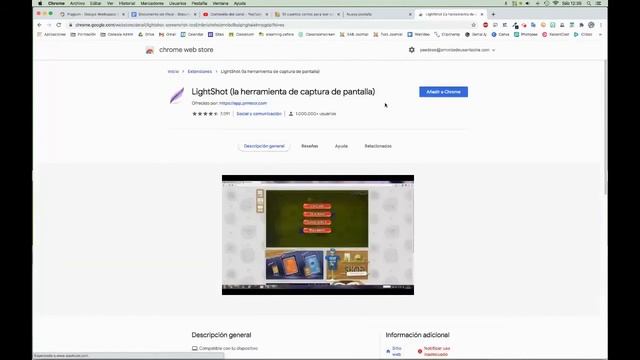The width and height of the screenshot is (640, 360).
Task: Open the Social y comunicación category link
Action: point(259,114)
